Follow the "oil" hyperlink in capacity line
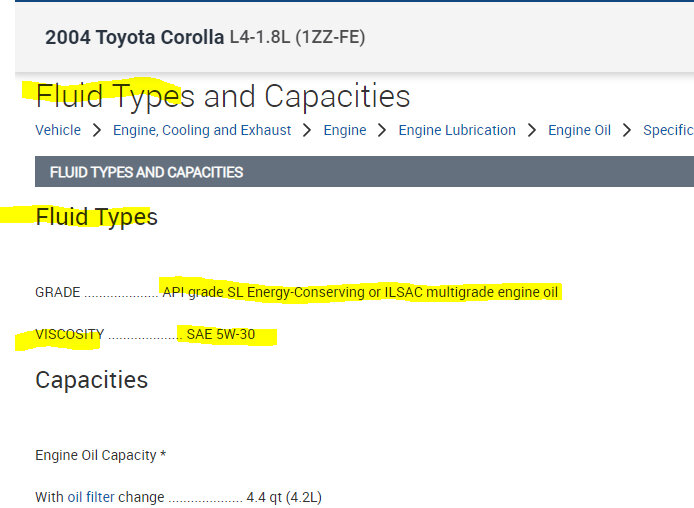 coord(74,497)
